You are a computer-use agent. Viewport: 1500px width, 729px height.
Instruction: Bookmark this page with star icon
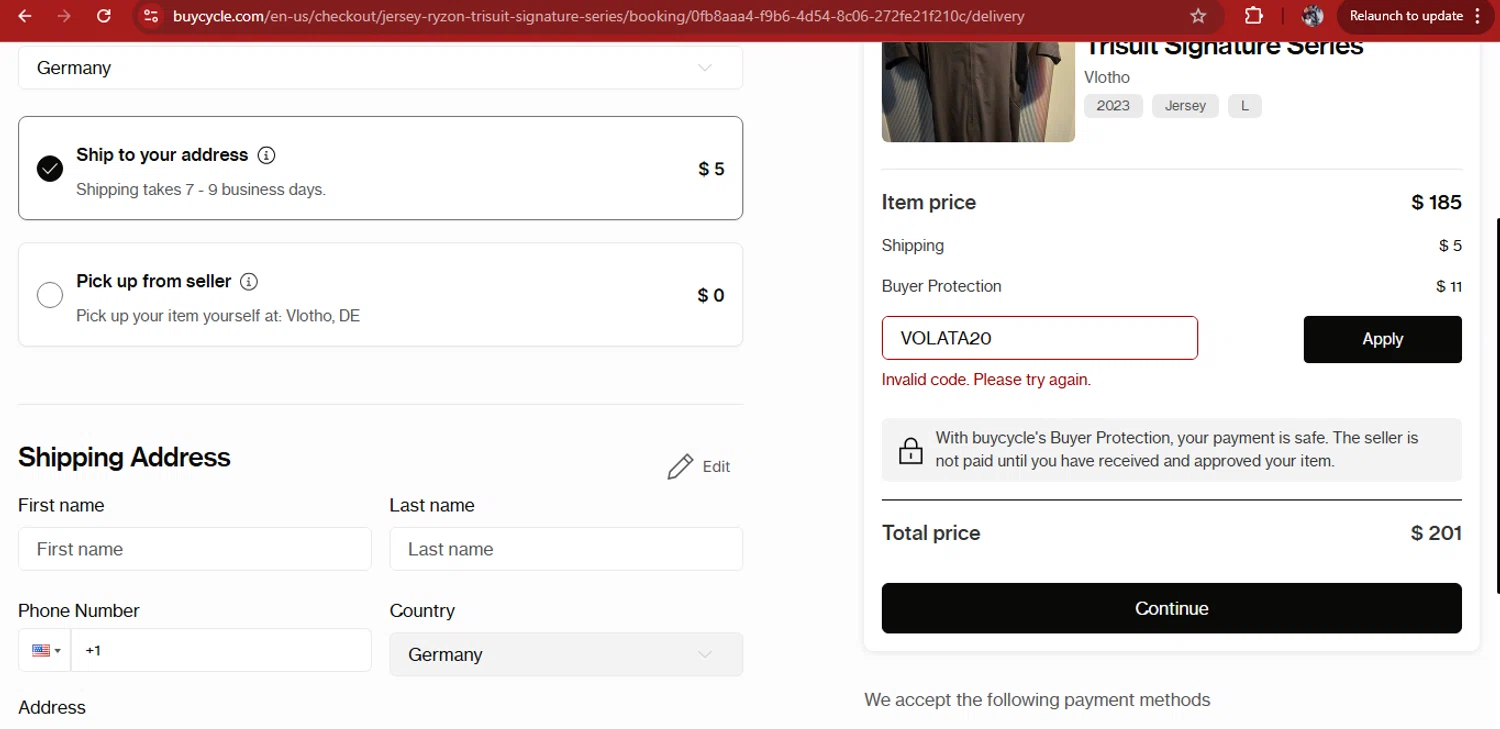[x=1198, y=16]
